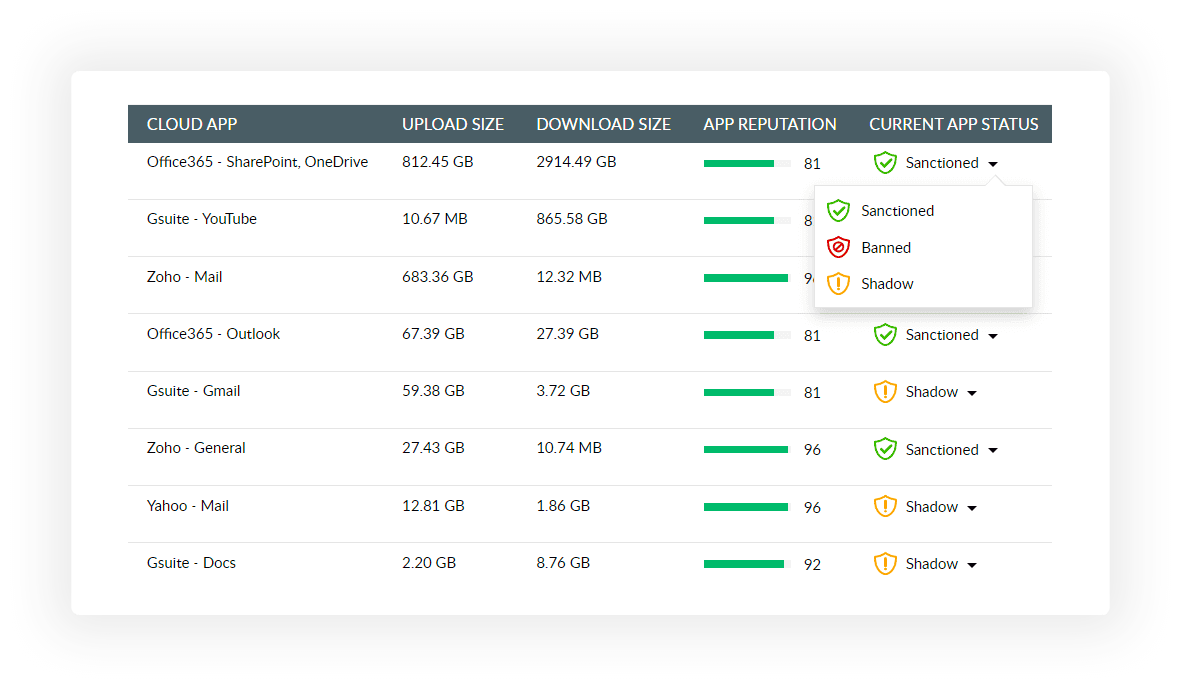Click the download size 1.86 GB
The height and width of the screenshot is (687, 1182).
(562, 506)
